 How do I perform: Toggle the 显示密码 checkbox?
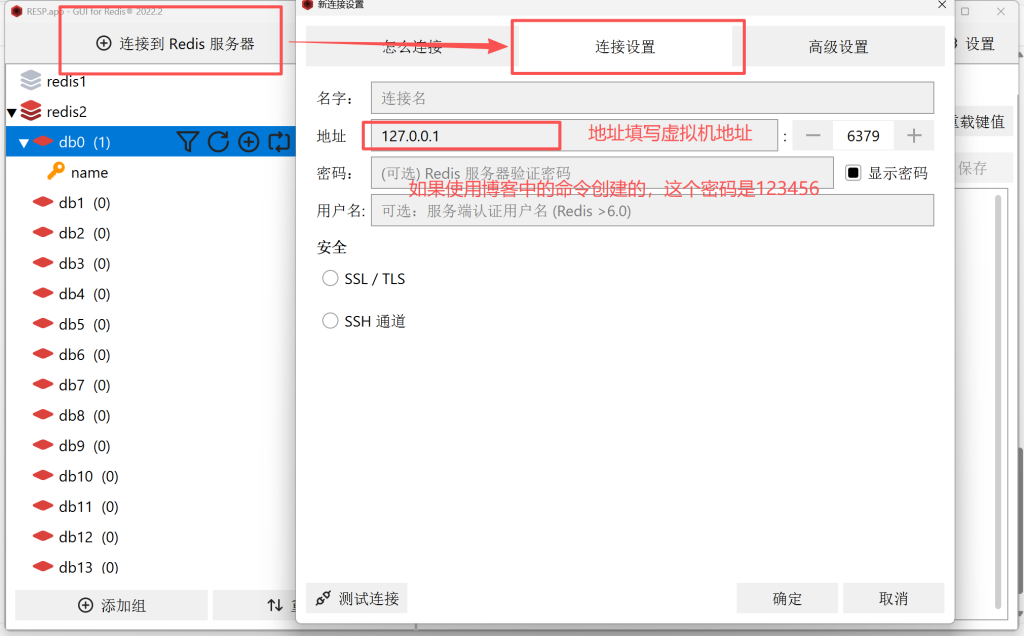point(853,172)
